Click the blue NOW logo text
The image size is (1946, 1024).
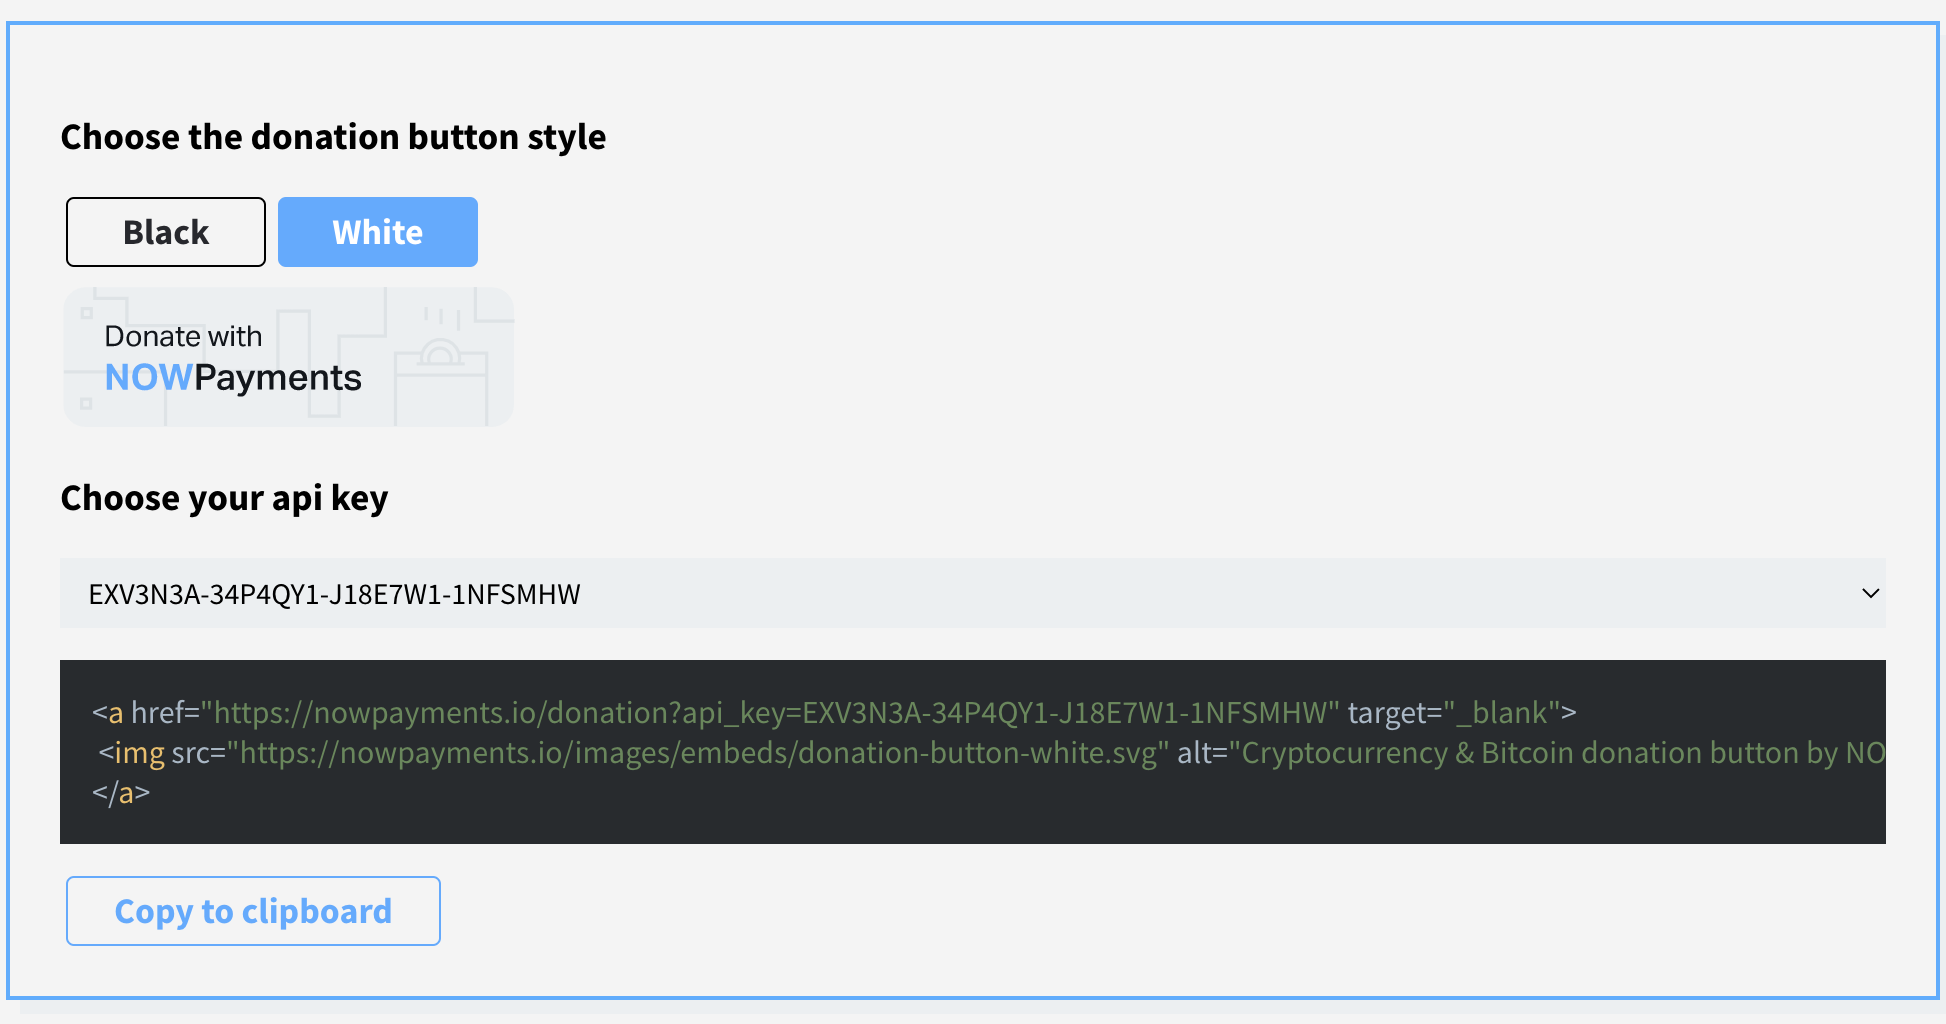point(148,378)
